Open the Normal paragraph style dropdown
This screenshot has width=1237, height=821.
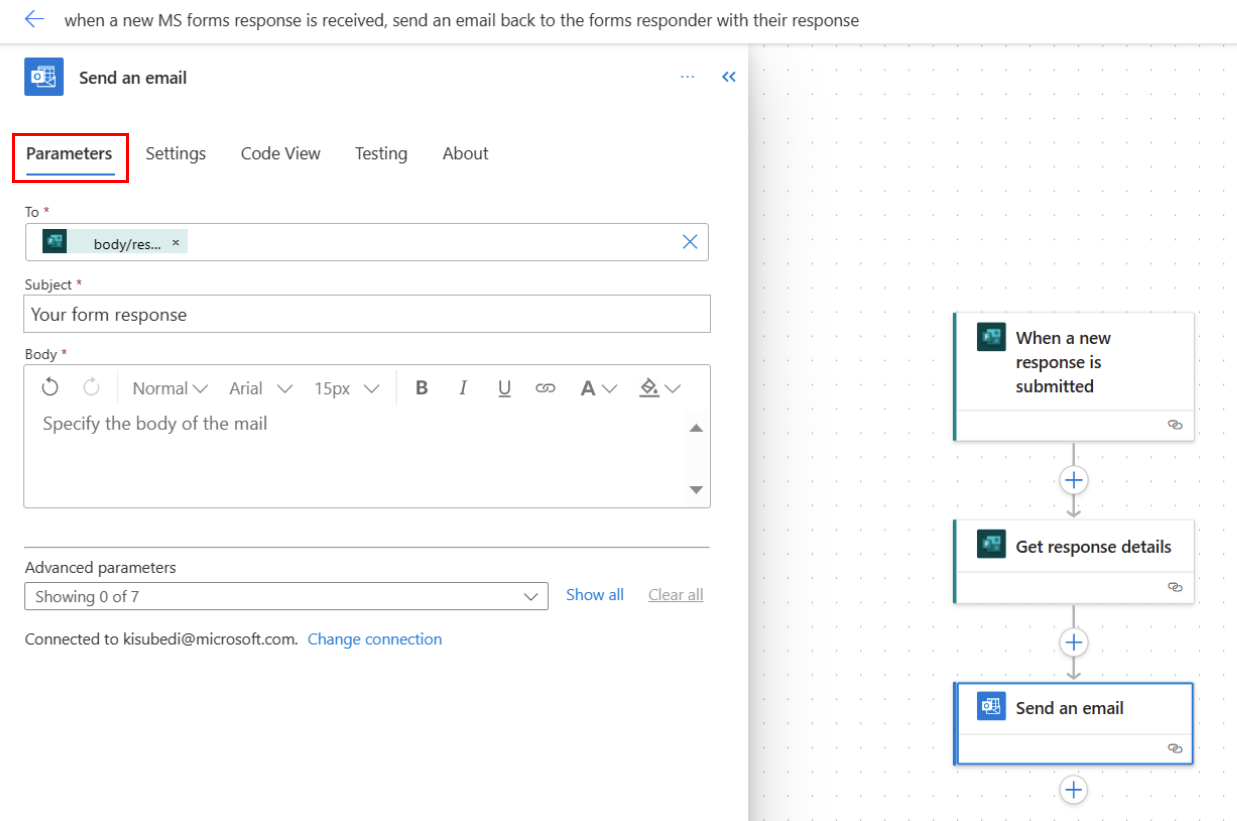(170, 388)
